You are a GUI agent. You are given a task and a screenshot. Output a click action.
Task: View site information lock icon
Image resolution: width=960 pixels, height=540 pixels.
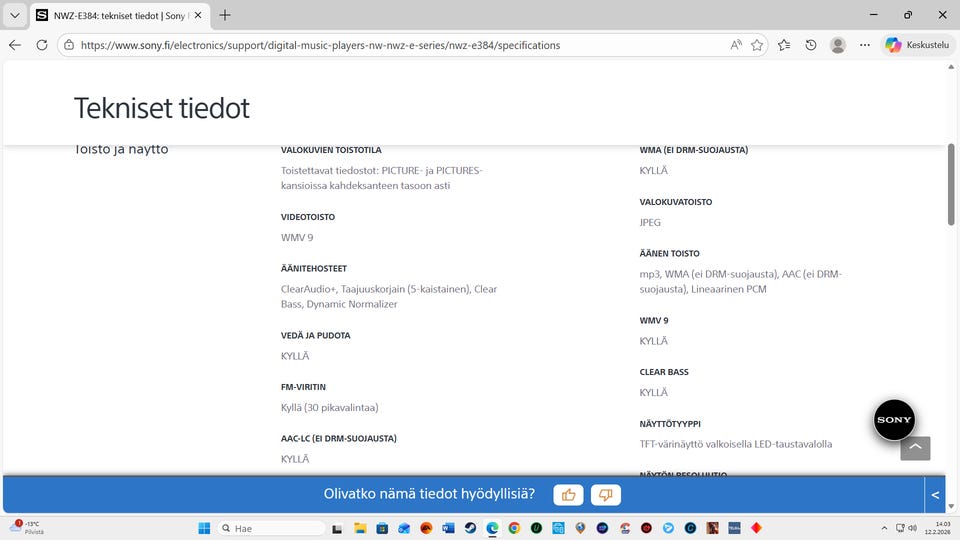click(69, 45)
